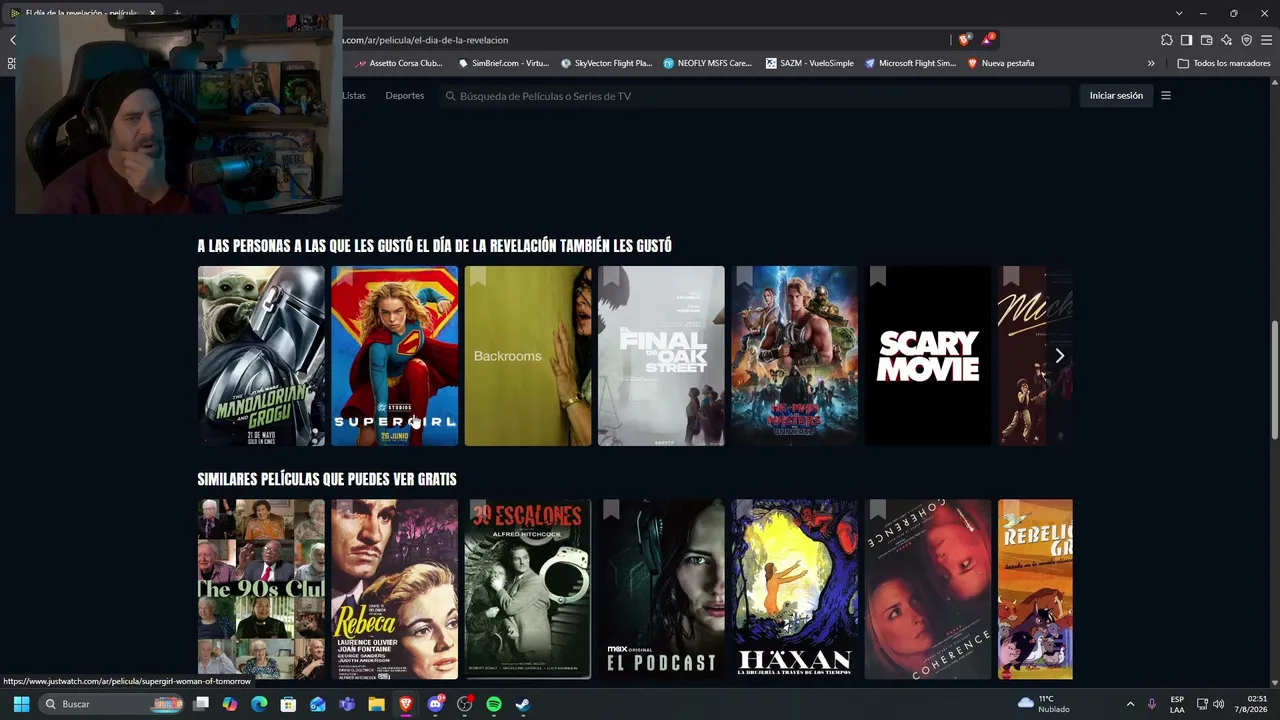Open Spotify from the taskbar

tap(494, 704)
